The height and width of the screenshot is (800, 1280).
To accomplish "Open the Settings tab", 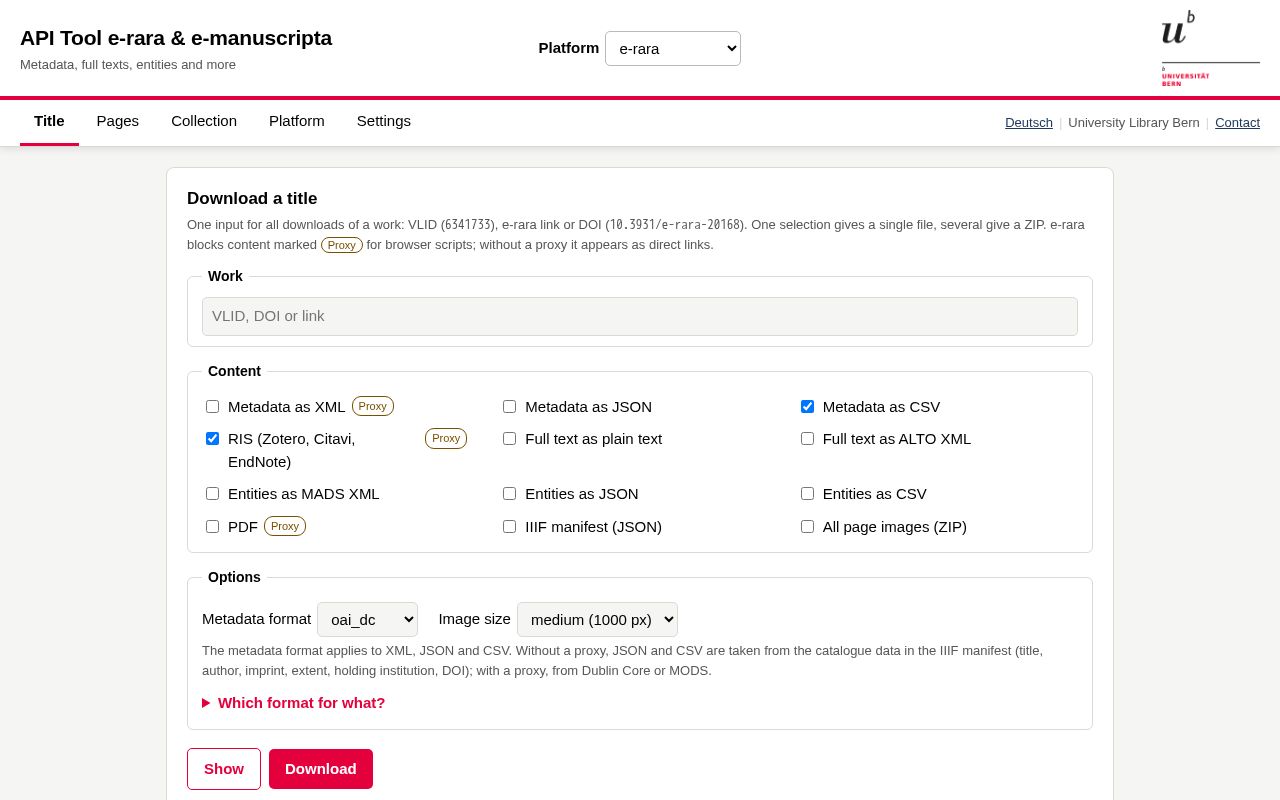I will point(384,121).
